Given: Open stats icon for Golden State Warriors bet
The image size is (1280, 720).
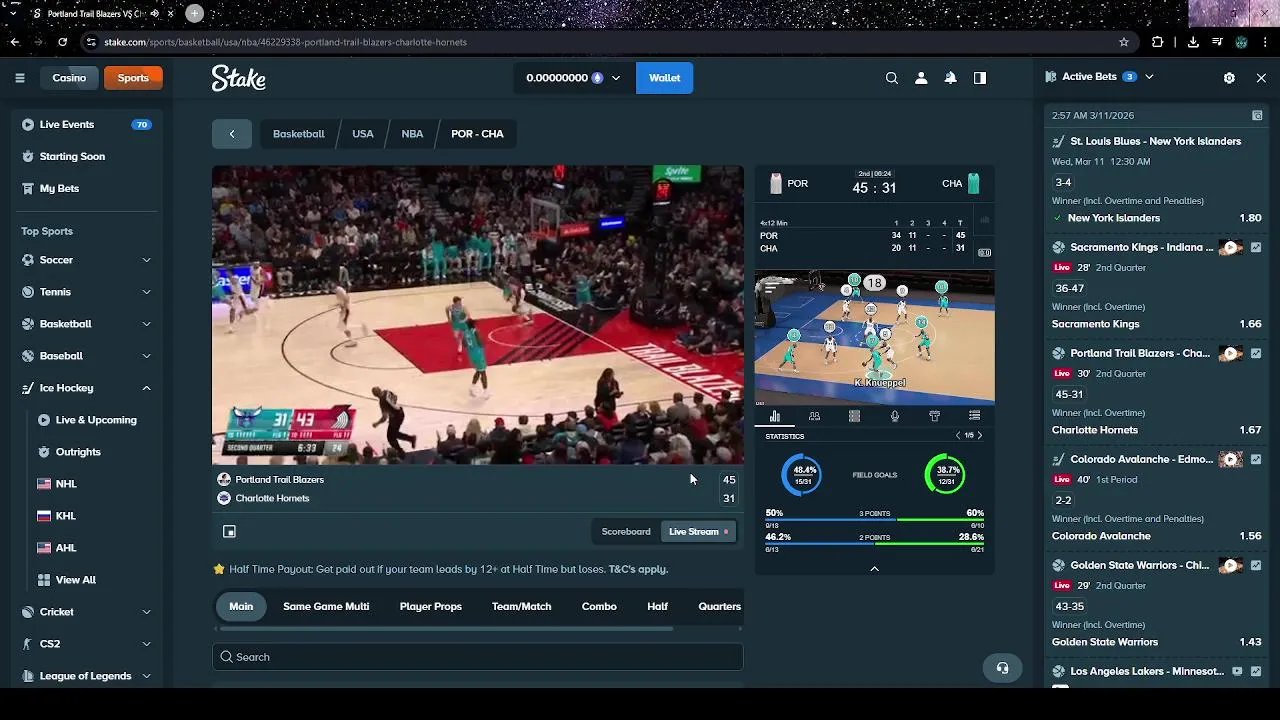Looking at the screenshot, I should (x=1256, y=566).
